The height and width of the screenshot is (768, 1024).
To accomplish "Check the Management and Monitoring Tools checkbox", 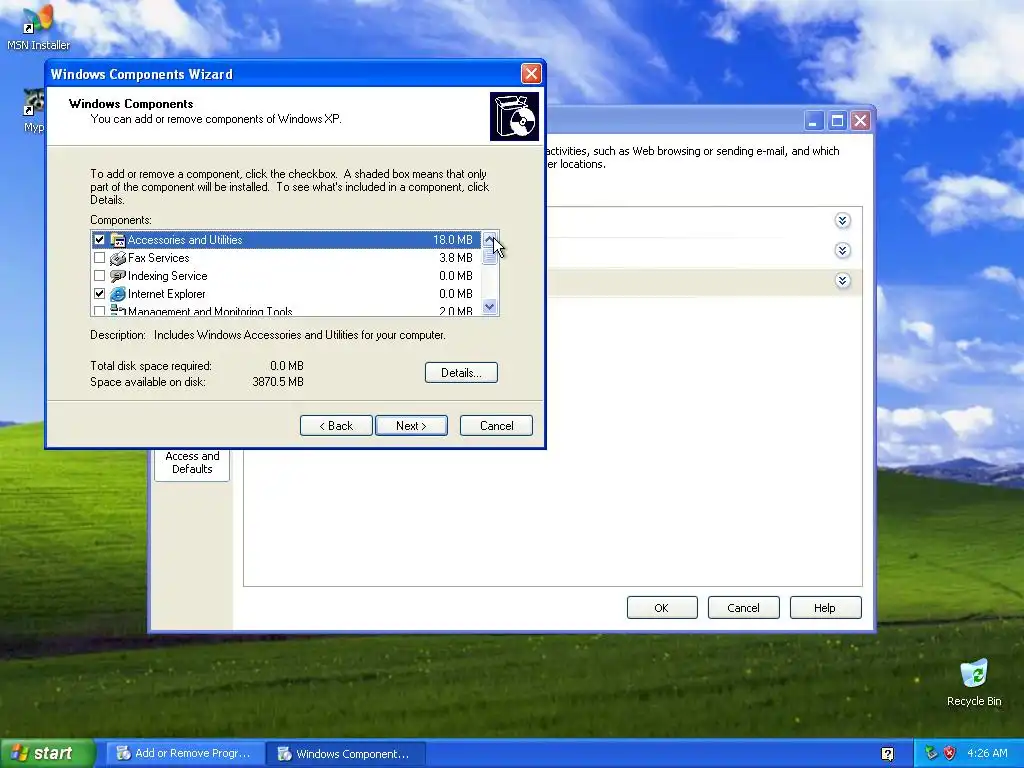I will pos(99,311).
